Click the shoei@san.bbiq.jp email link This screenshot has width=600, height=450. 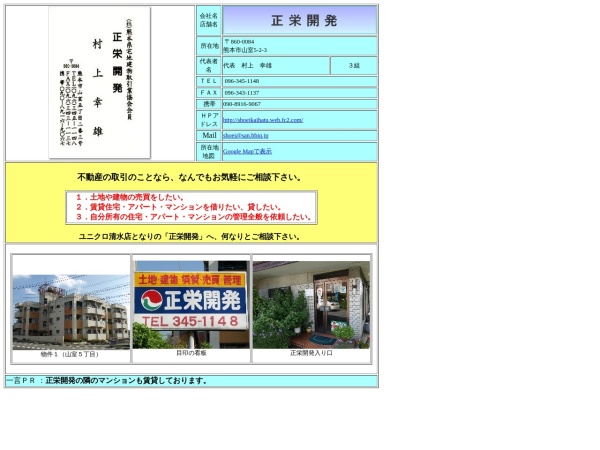coord(244,135)
